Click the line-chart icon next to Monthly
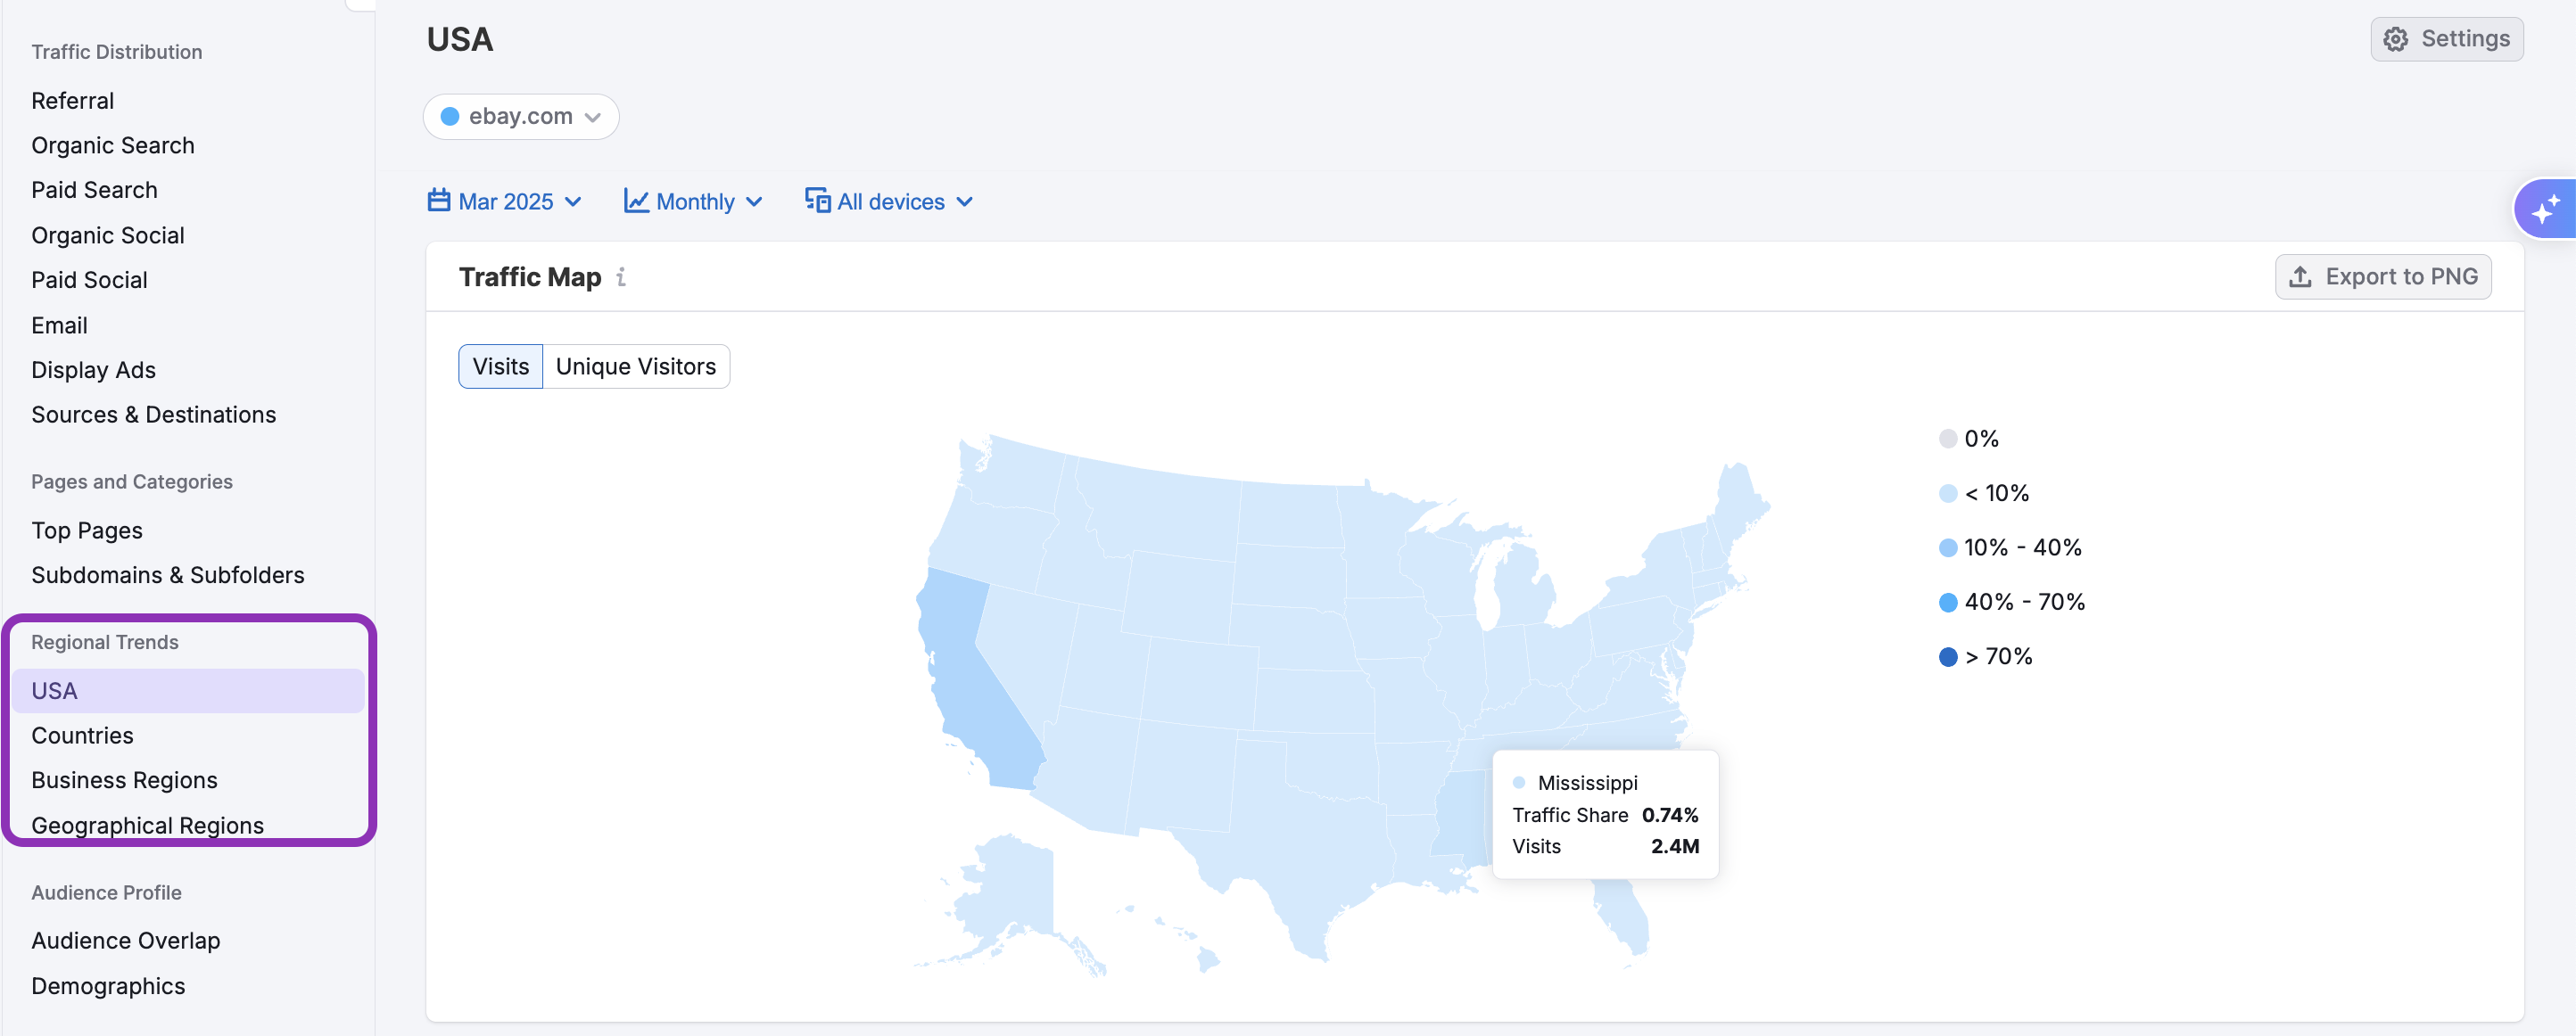Viewport: 2576px width, 1036px height. (x=637, y=201)
